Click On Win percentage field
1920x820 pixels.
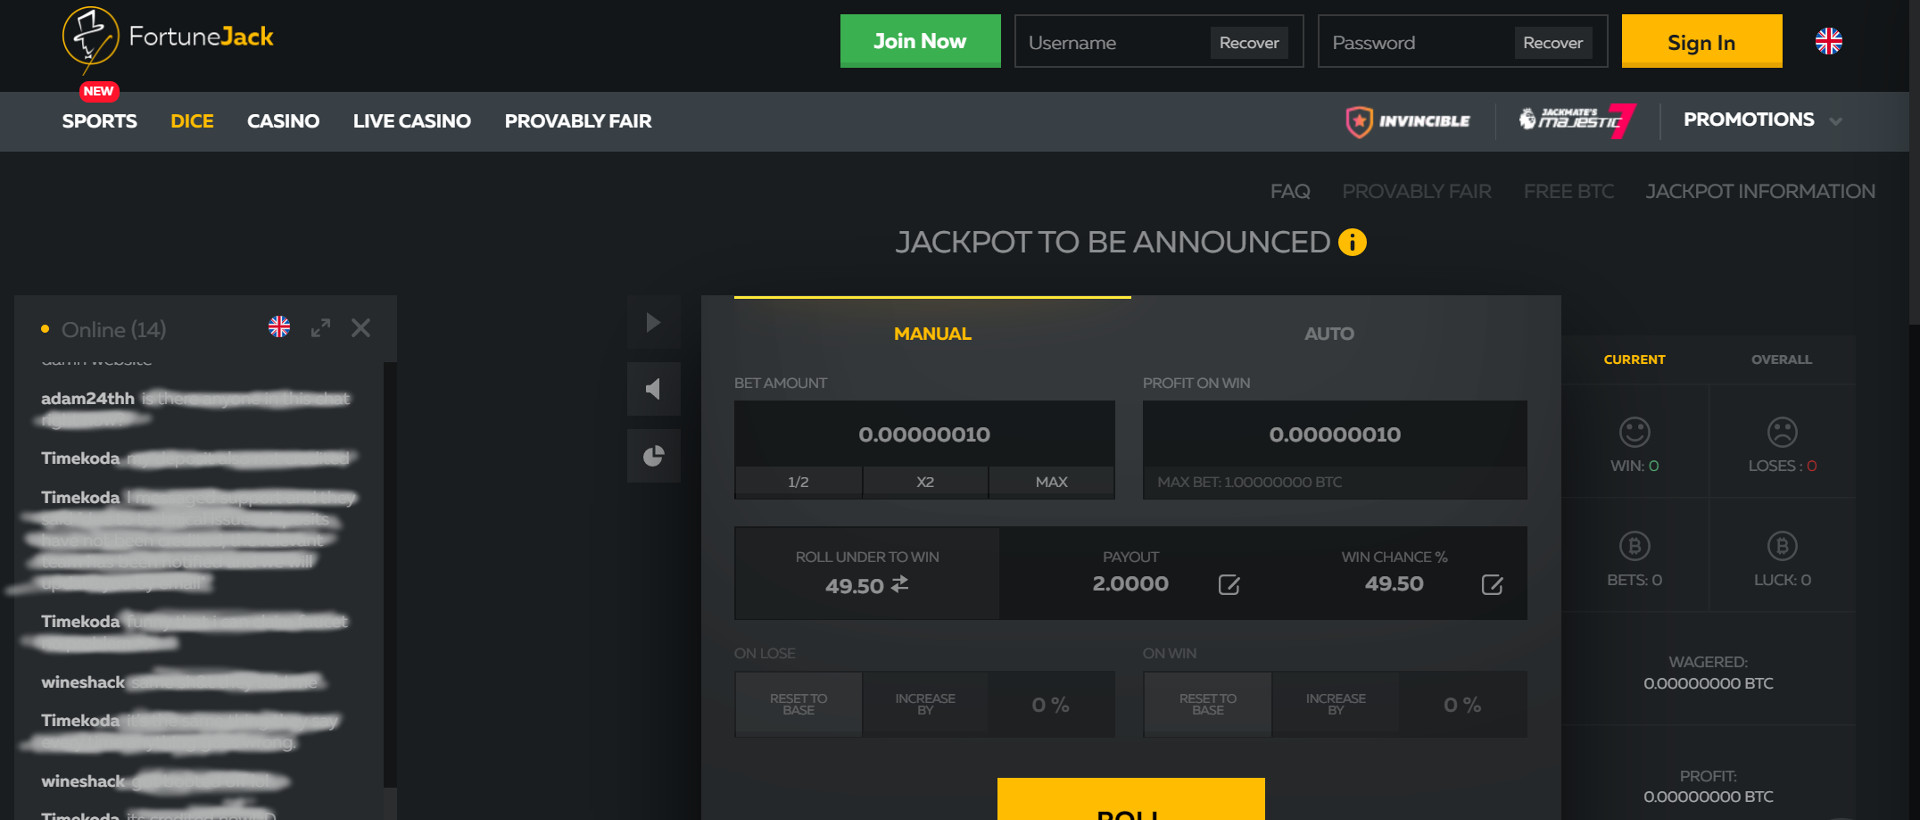[1462, 704]
